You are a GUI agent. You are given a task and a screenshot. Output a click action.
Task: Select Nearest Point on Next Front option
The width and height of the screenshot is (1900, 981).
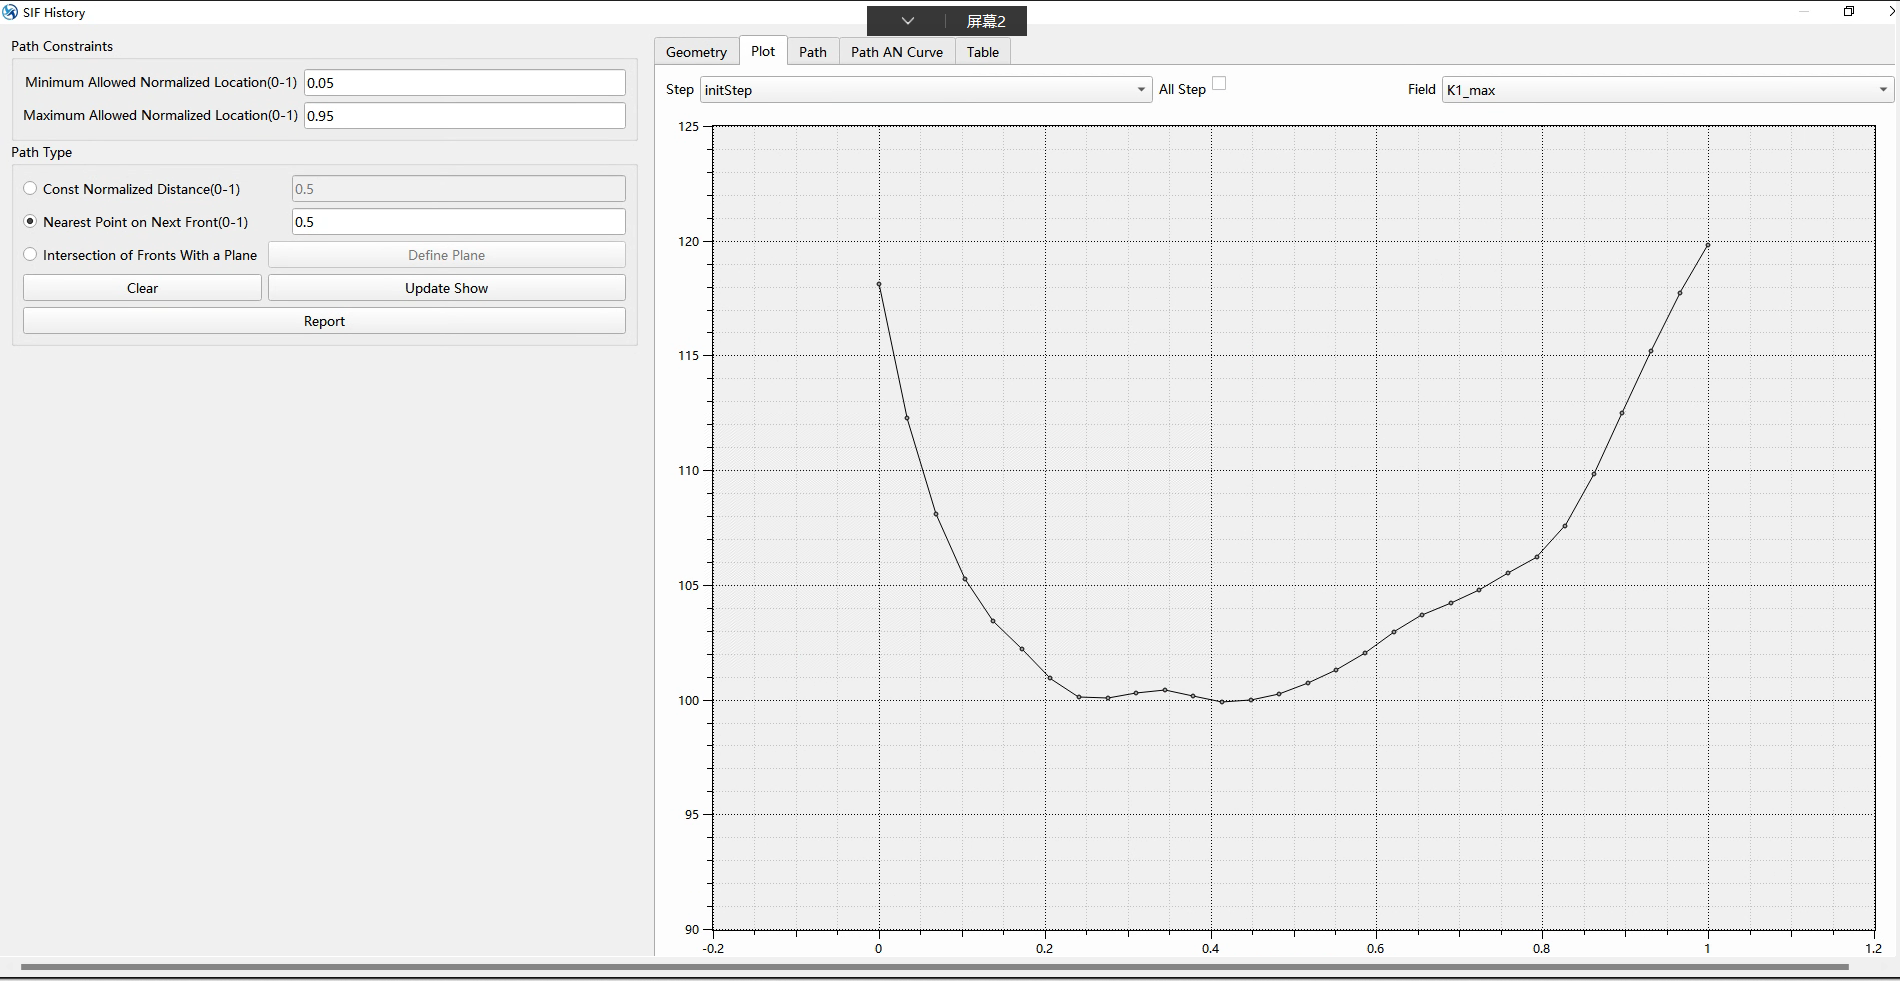pyautogui.click(x=30, y=221)
